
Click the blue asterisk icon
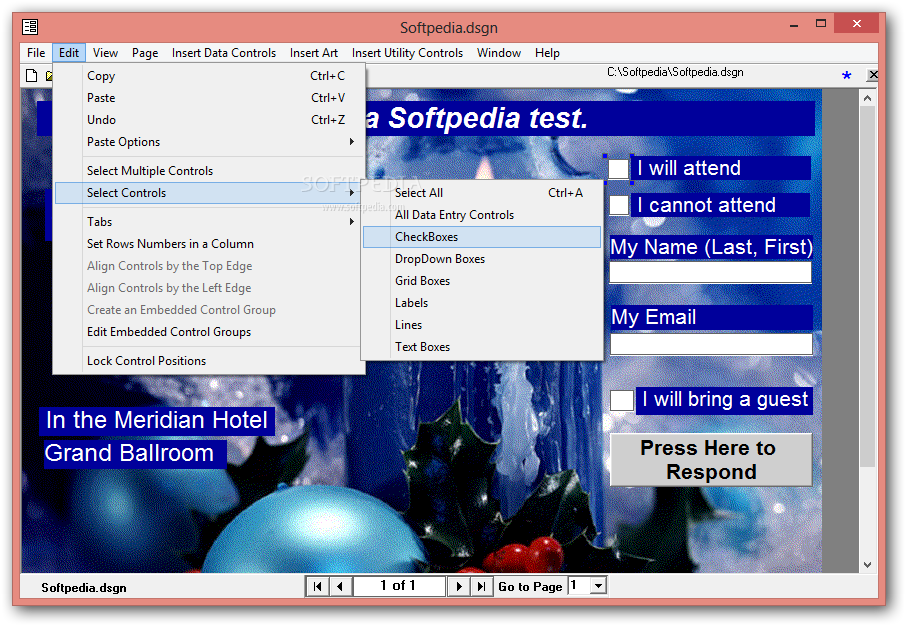coord(846,75)
